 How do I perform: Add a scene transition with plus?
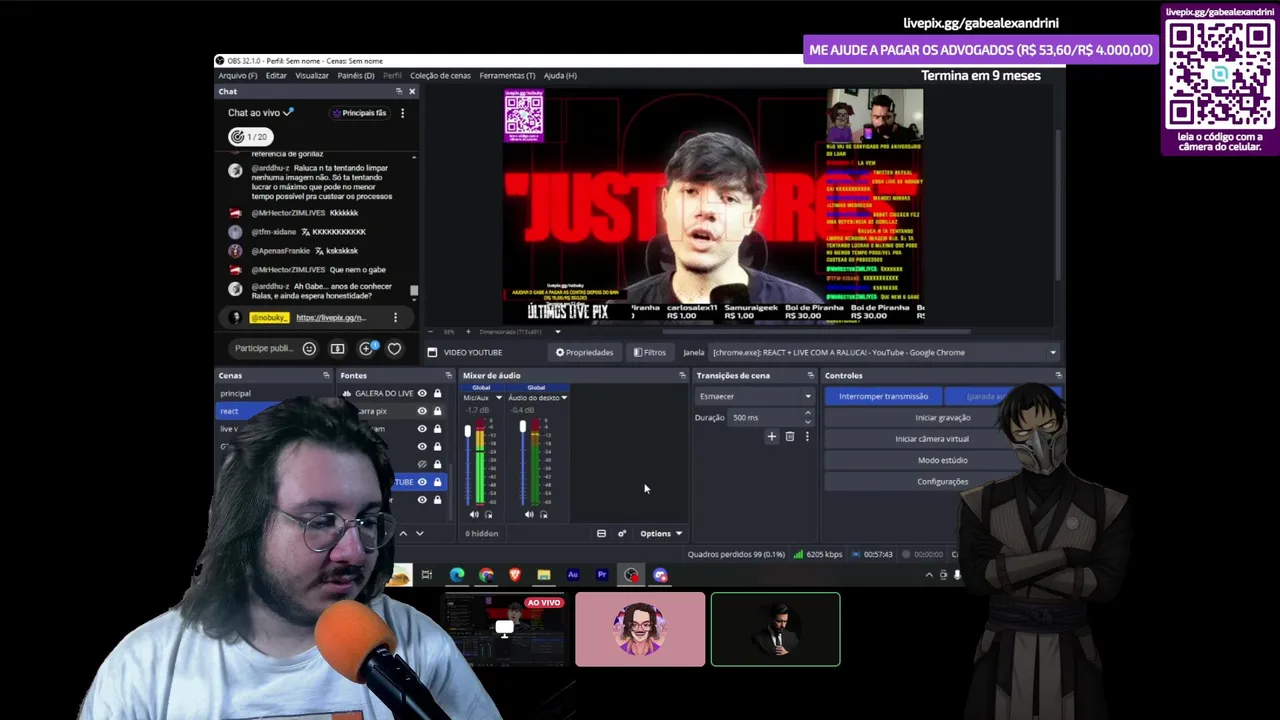click(x=771, y=436)
